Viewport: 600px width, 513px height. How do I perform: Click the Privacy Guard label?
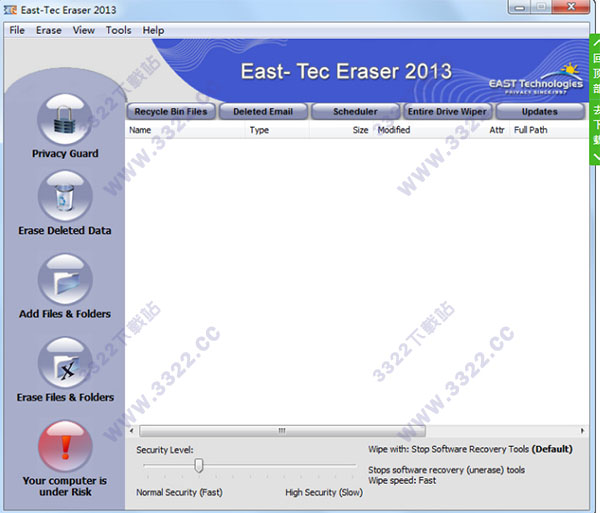65,153
